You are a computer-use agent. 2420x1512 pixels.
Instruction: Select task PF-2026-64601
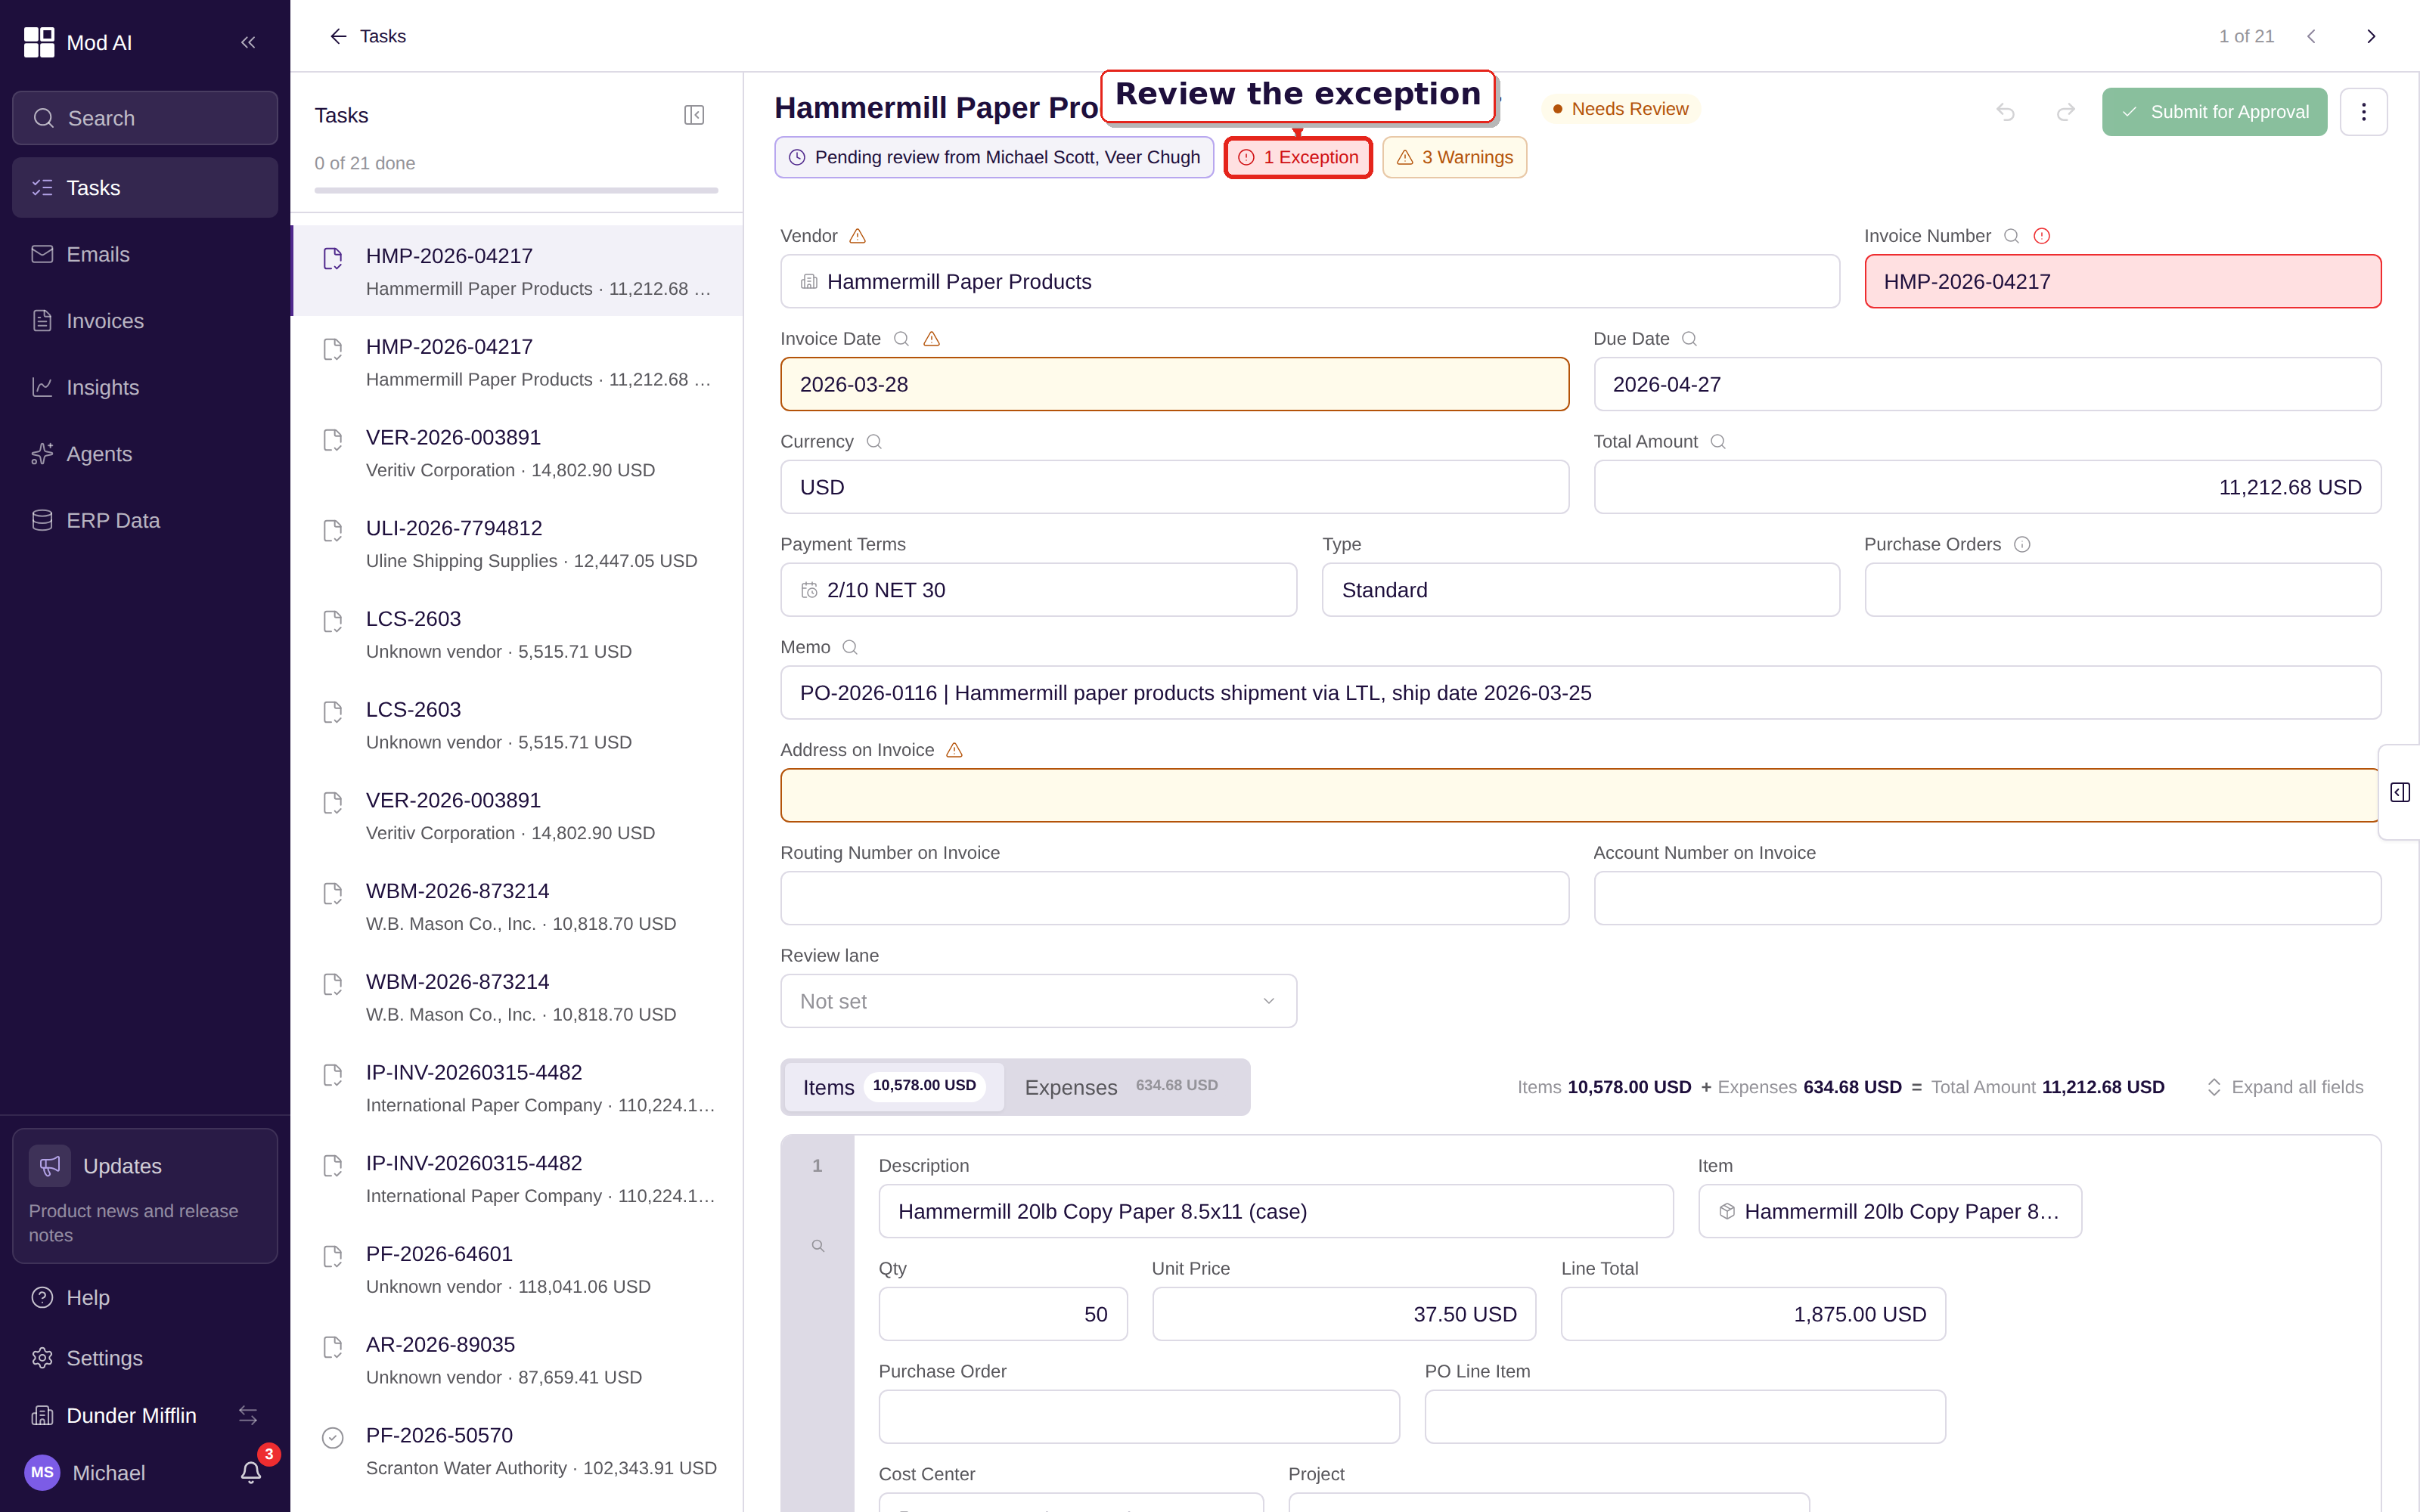click(517, 1270)
